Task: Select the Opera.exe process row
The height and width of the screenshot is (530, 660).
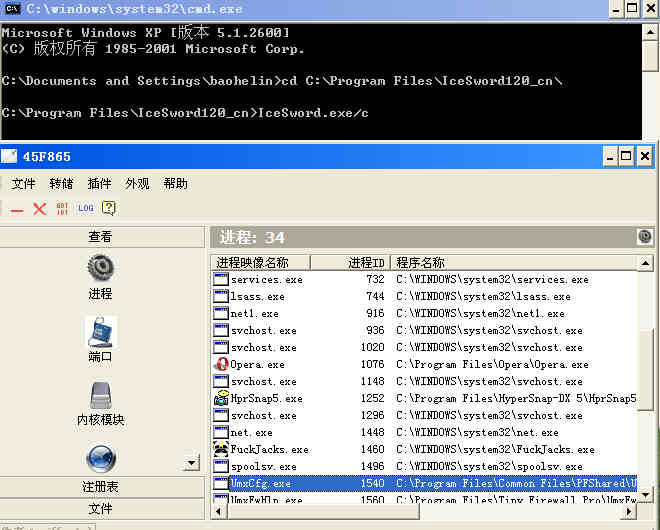Action: click(x=424, y=364)
